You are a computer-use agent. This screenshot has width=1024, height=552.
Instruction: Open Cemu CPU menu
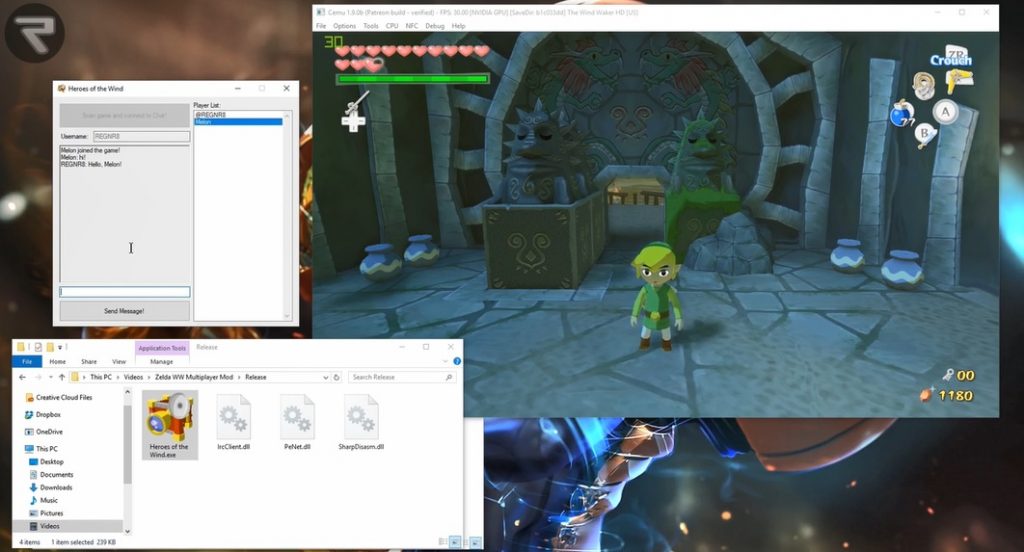392,26
